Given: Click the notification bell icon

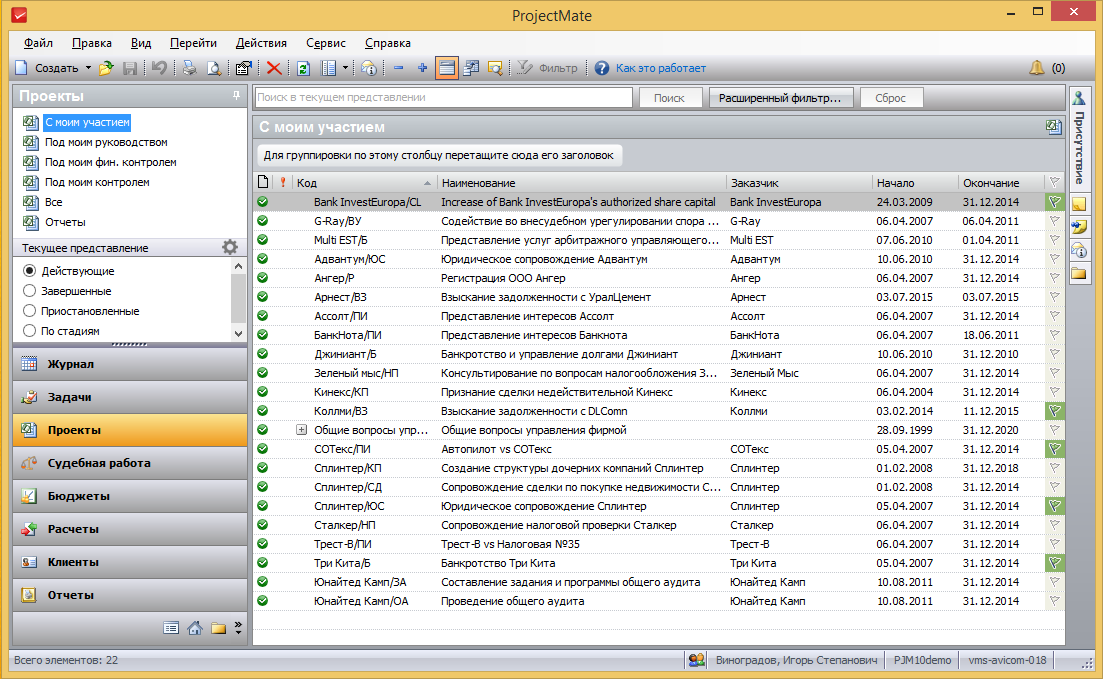Looking at the screenshot, I should 1037,68.
